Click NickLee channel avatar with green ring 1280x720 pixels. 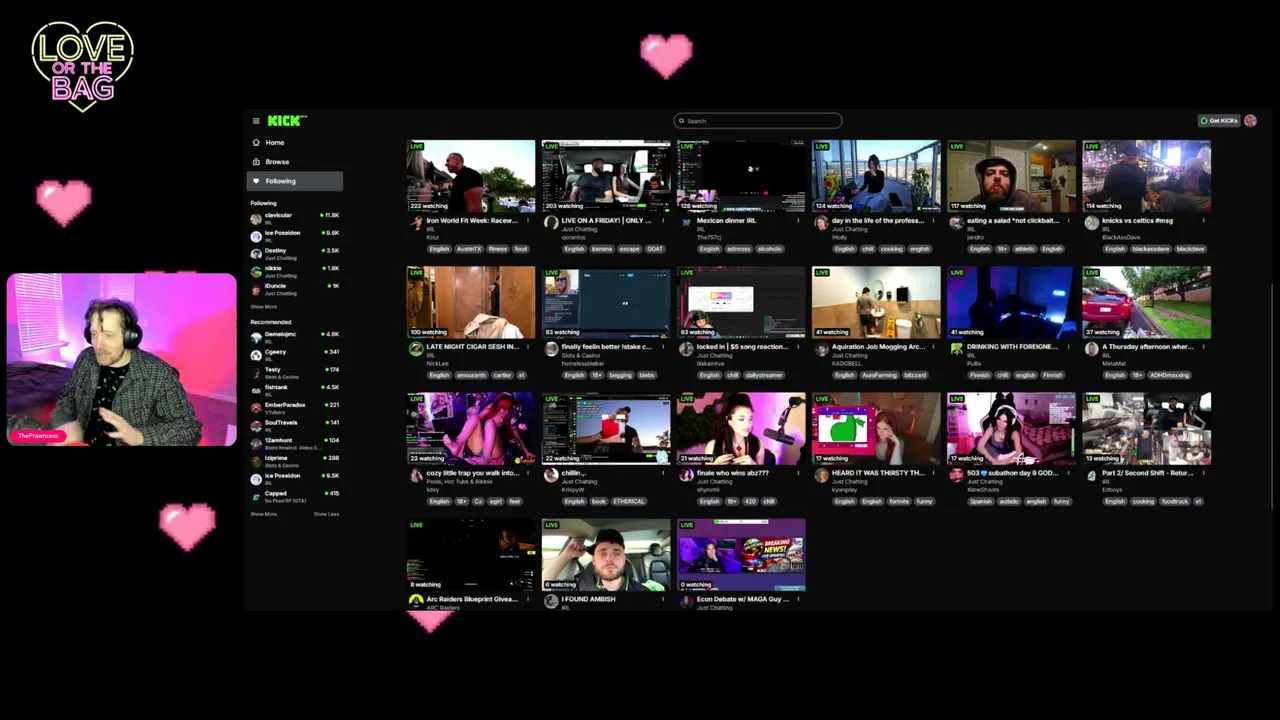coord(416,349)
